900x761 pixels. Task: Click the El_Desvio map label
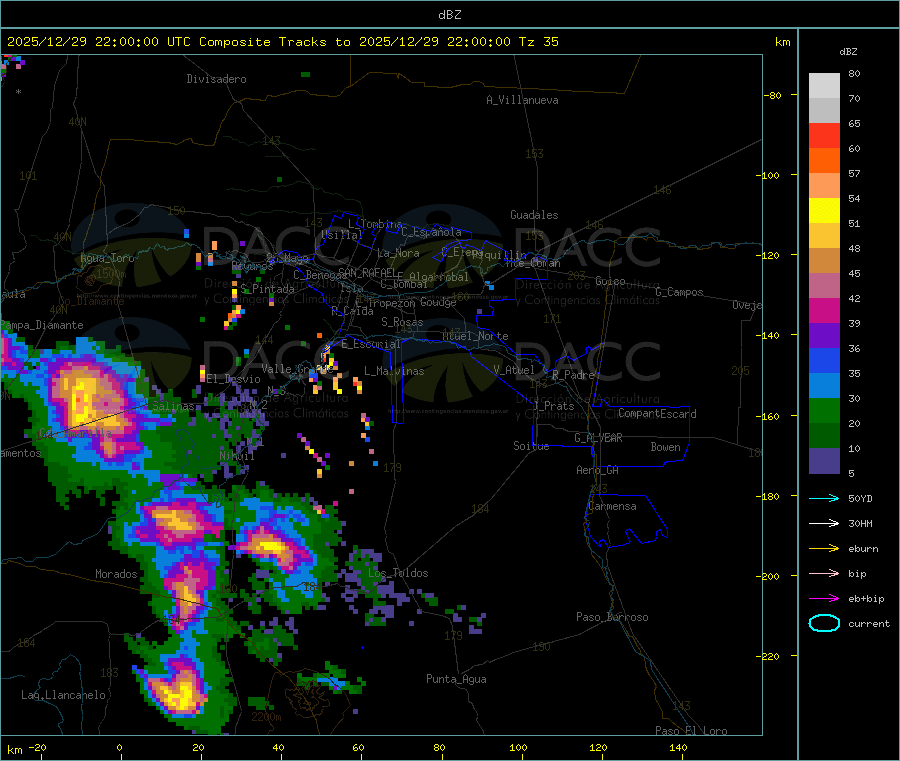(x=233, y=379)
